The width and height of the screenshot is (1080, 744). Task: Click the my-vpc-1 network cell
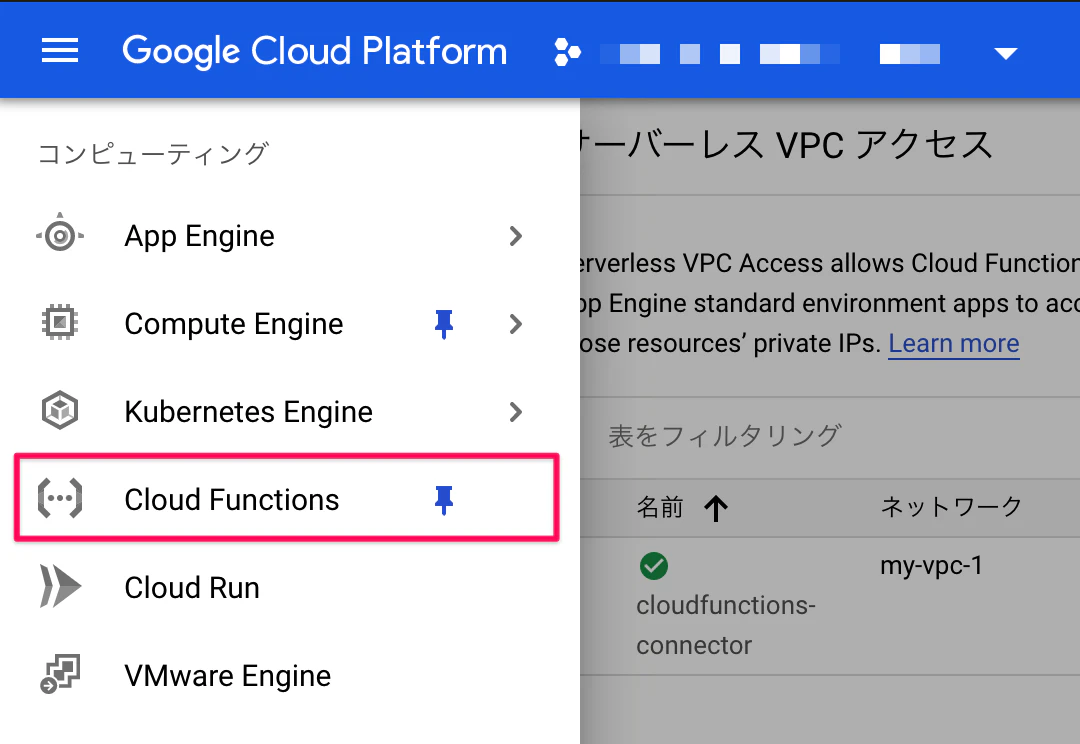tap(931, 566)
